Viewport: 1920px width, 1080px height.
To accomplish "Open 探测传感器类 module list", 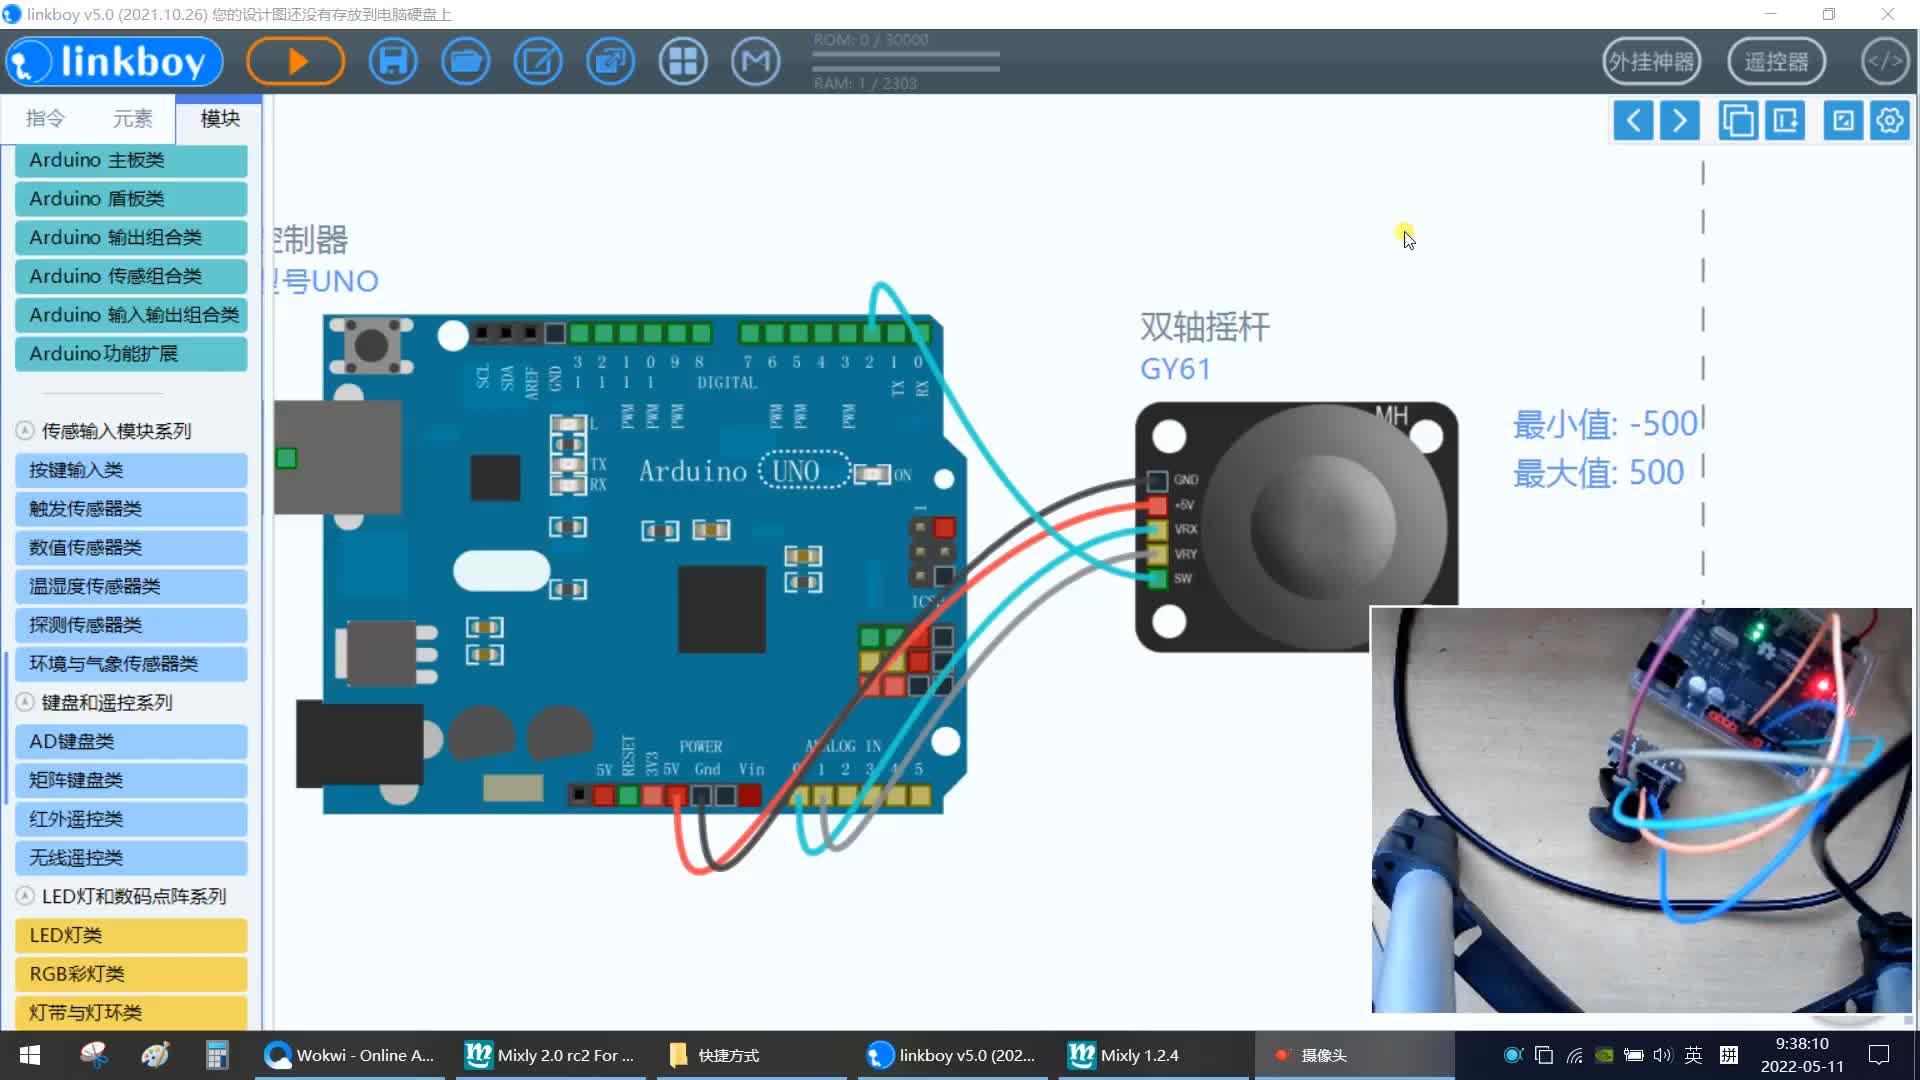I will (x=131, y=625).
